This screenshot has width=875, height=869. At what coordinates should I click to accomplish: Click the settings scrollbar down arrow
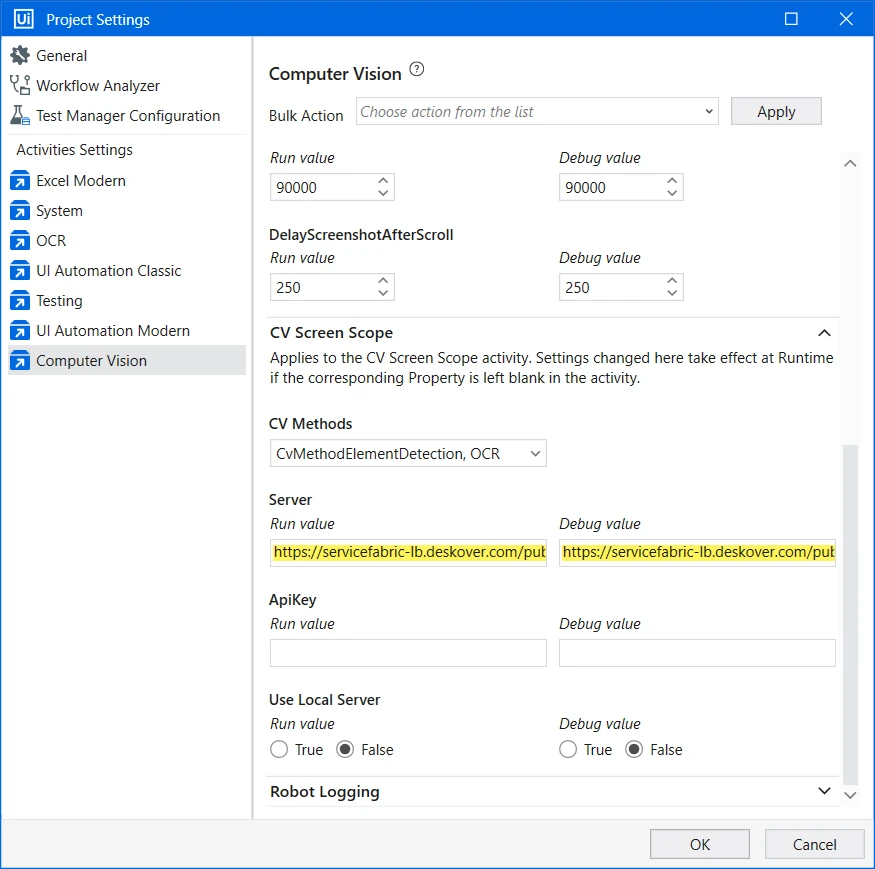point(850,795)
